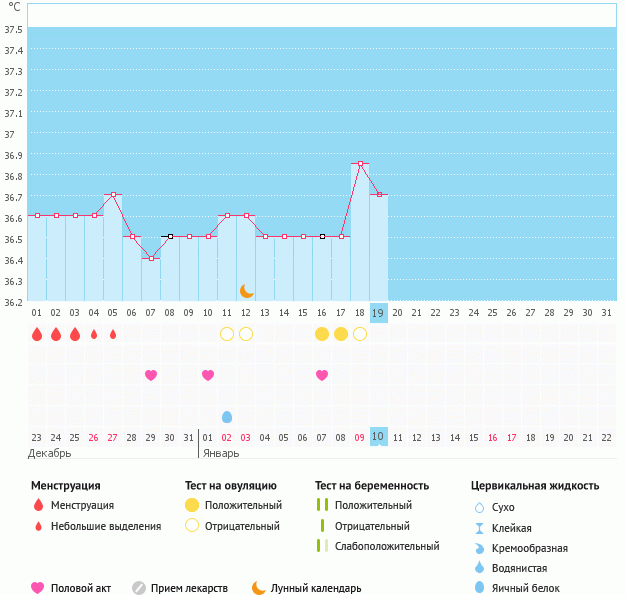Click the orange moon icon beside 'Лунный календарь'
This screenshot has width=626, height=595.
259,588
